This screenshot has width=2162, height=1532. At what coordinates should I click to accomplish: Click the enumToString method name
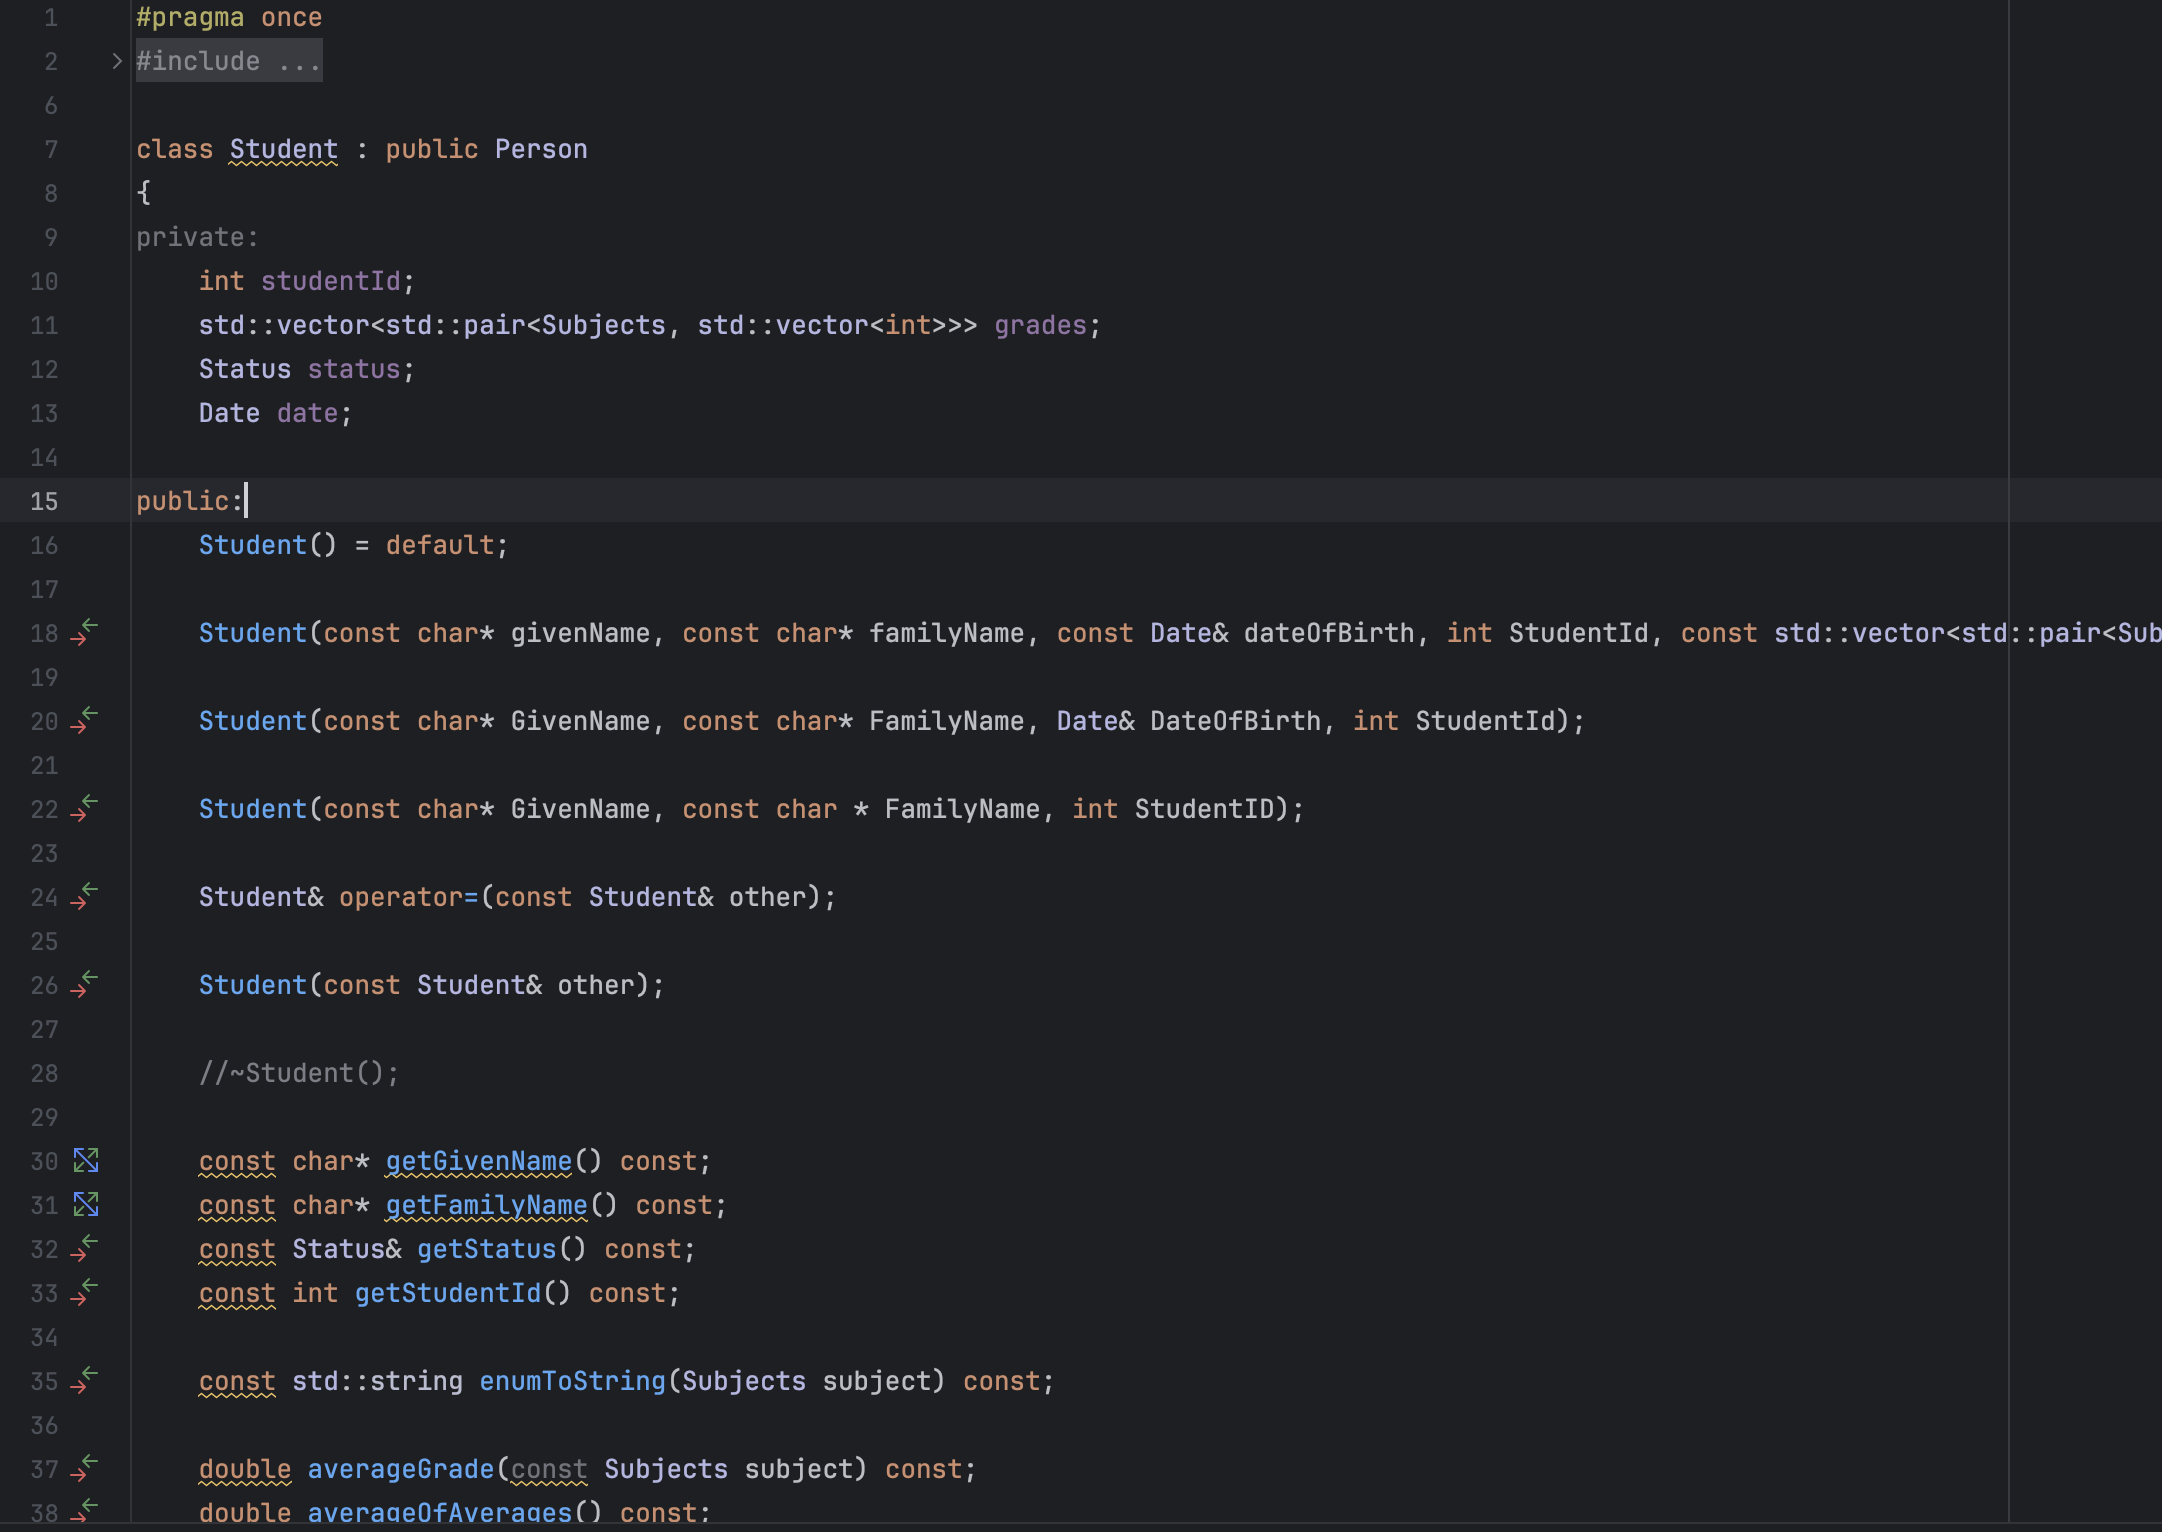pyautogui.click(x=572, y=1381)
